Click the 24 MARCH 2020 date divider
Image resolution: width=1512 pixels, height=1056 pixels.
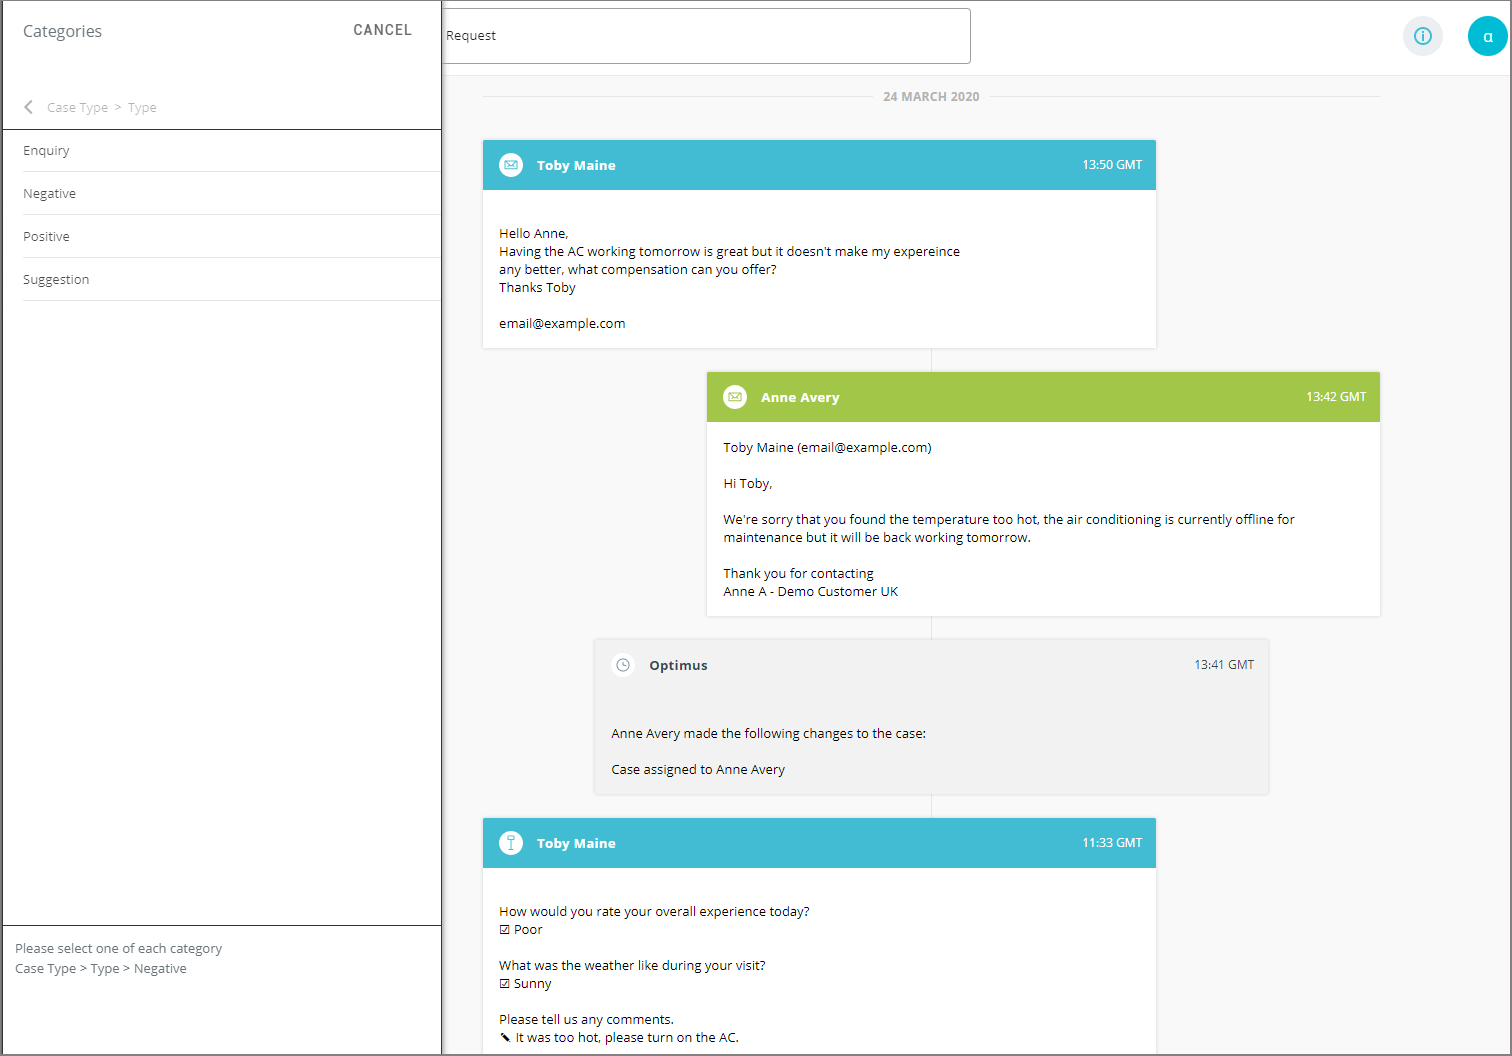point(931,96)
